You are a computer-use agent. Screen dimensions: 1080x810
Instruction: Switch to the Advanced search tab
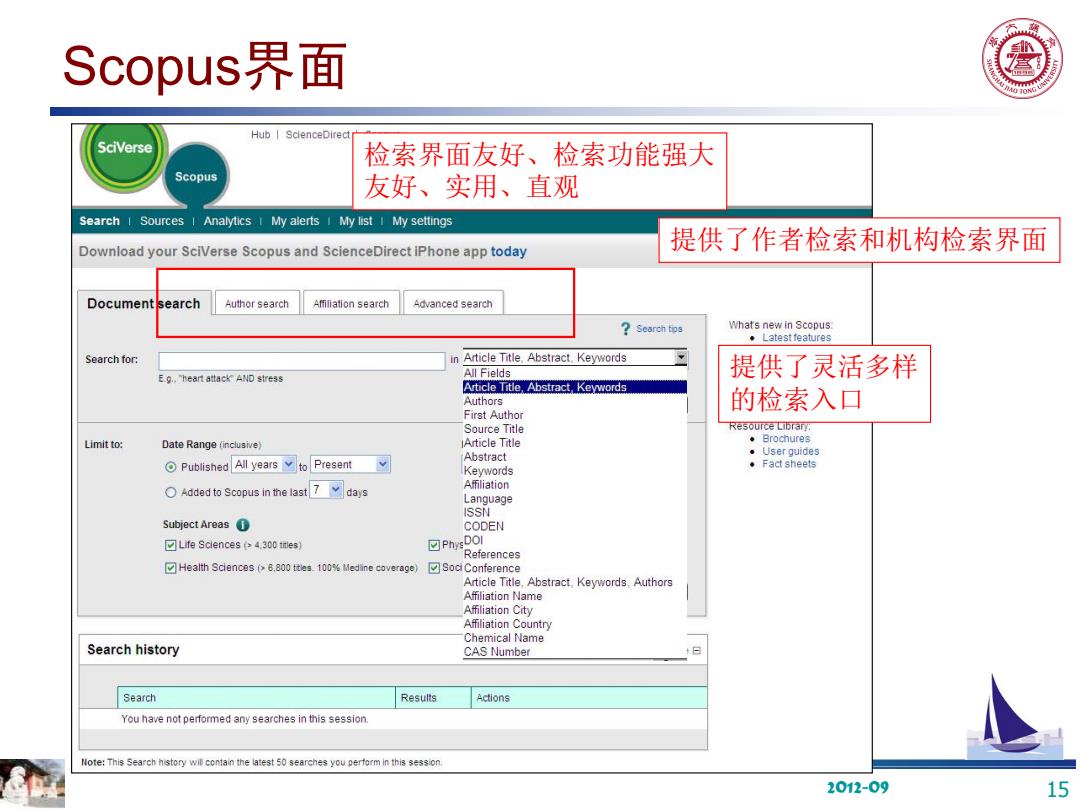click(453, 304)
